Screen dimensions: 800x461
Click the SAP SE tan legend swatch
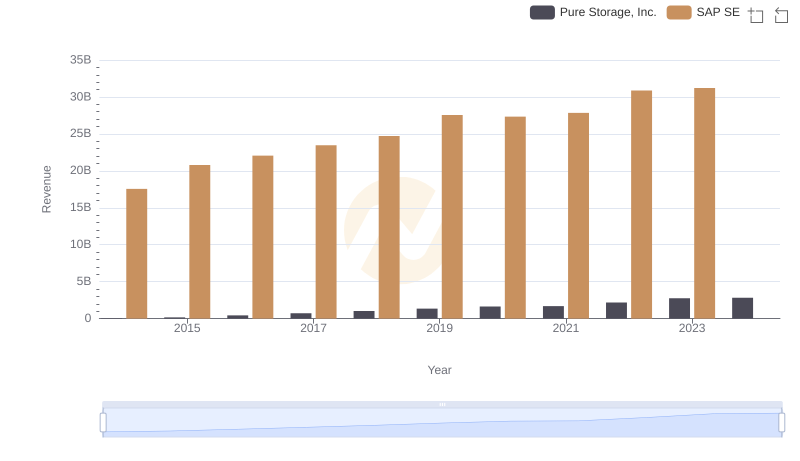coord(679,12)
